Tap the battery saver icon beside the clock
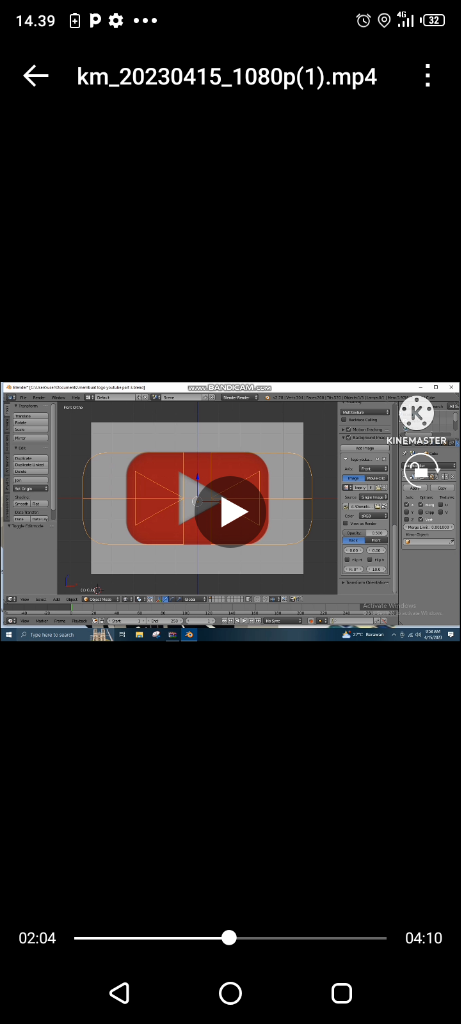The image size is (461, 1024). point(74,20)
